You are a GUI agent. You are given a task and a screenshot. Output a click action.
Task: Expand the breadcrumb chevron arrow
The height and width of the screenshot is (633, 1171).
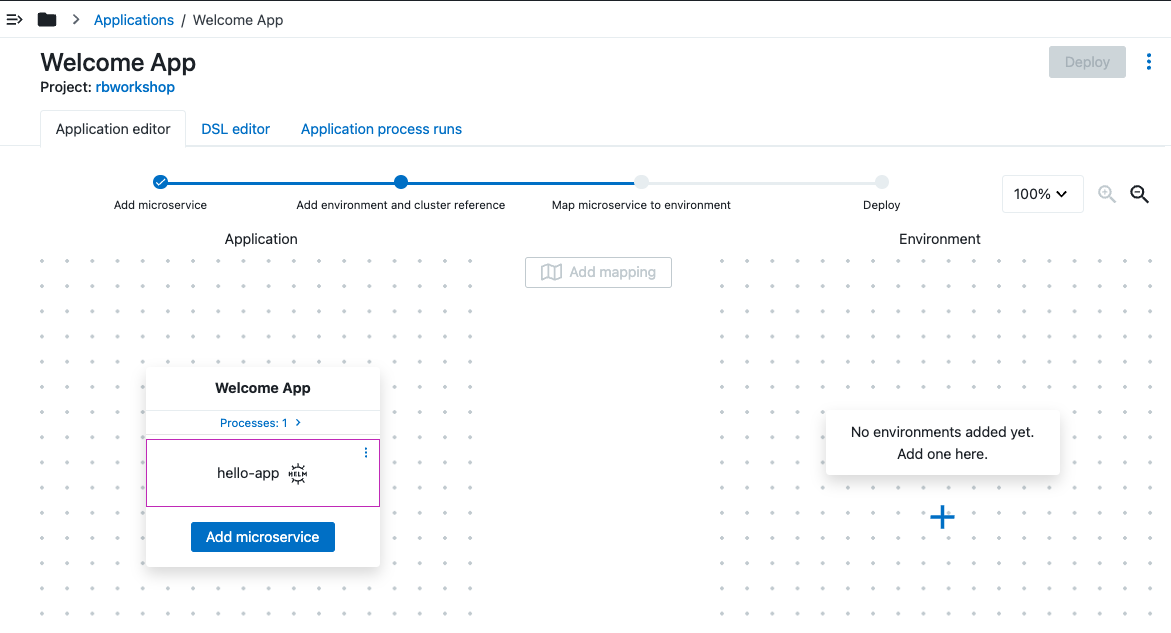point(75,19)
